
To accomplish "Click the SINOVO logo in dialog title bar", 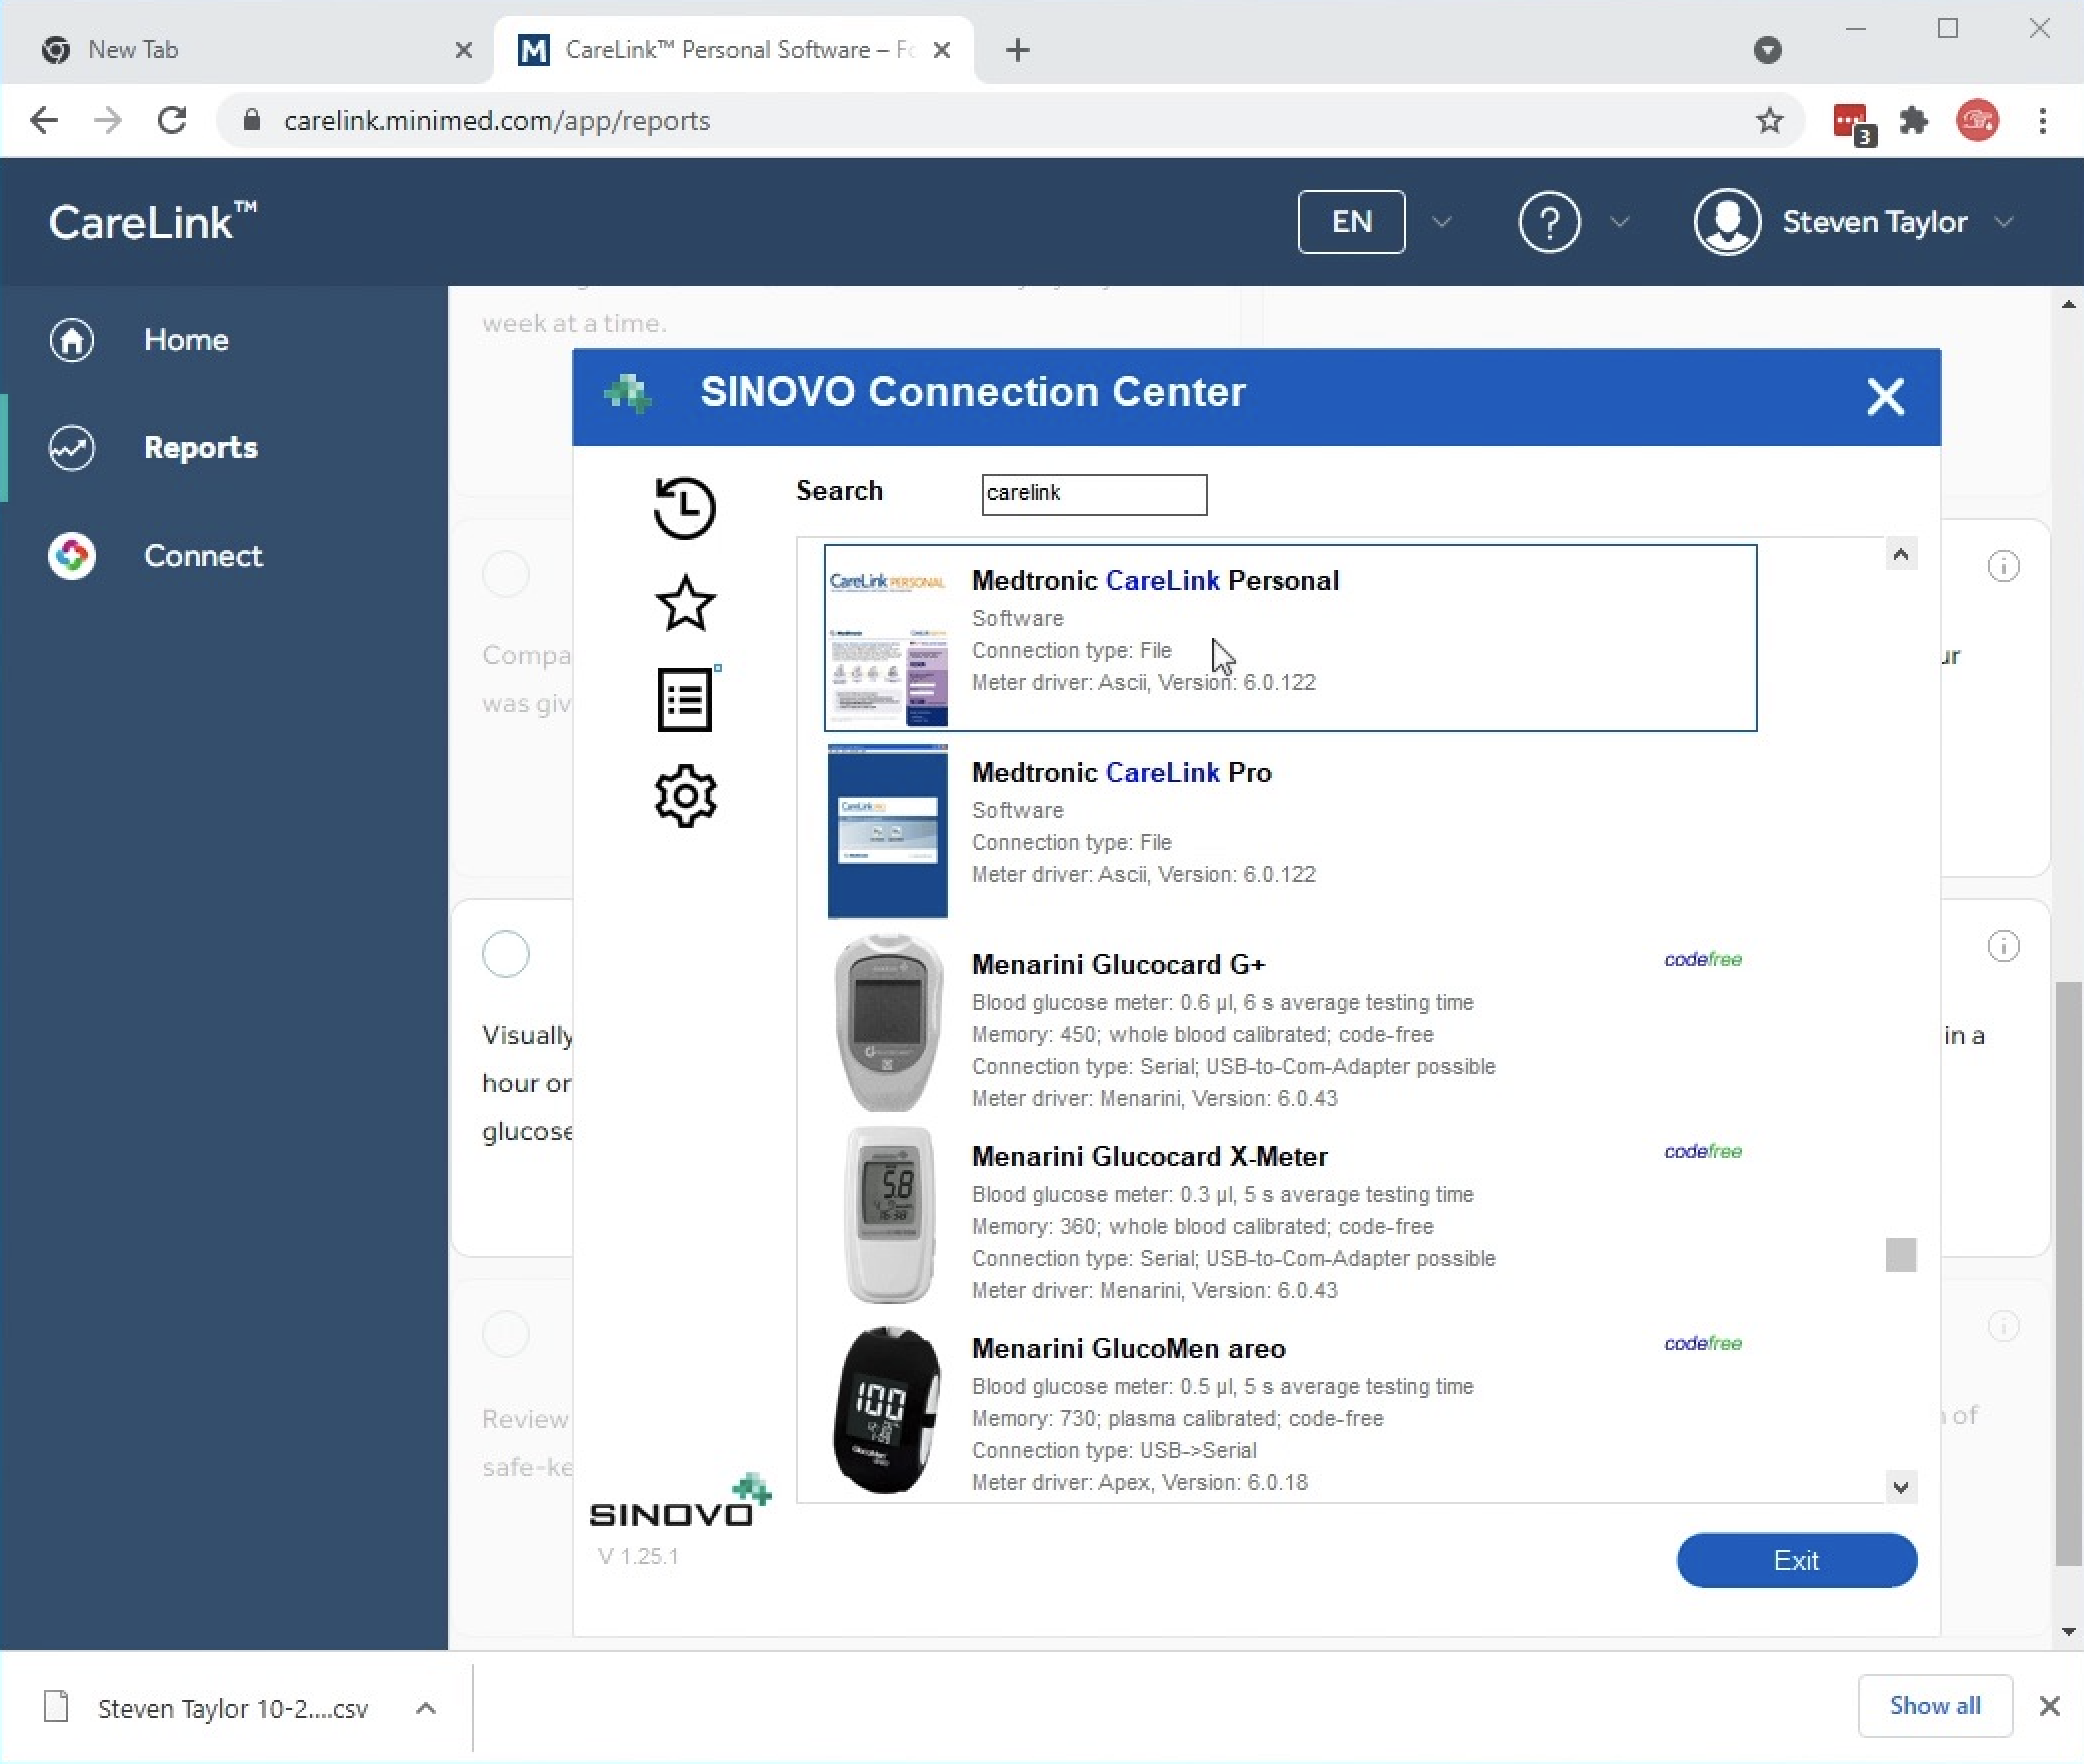I will [x=628, y=394].
